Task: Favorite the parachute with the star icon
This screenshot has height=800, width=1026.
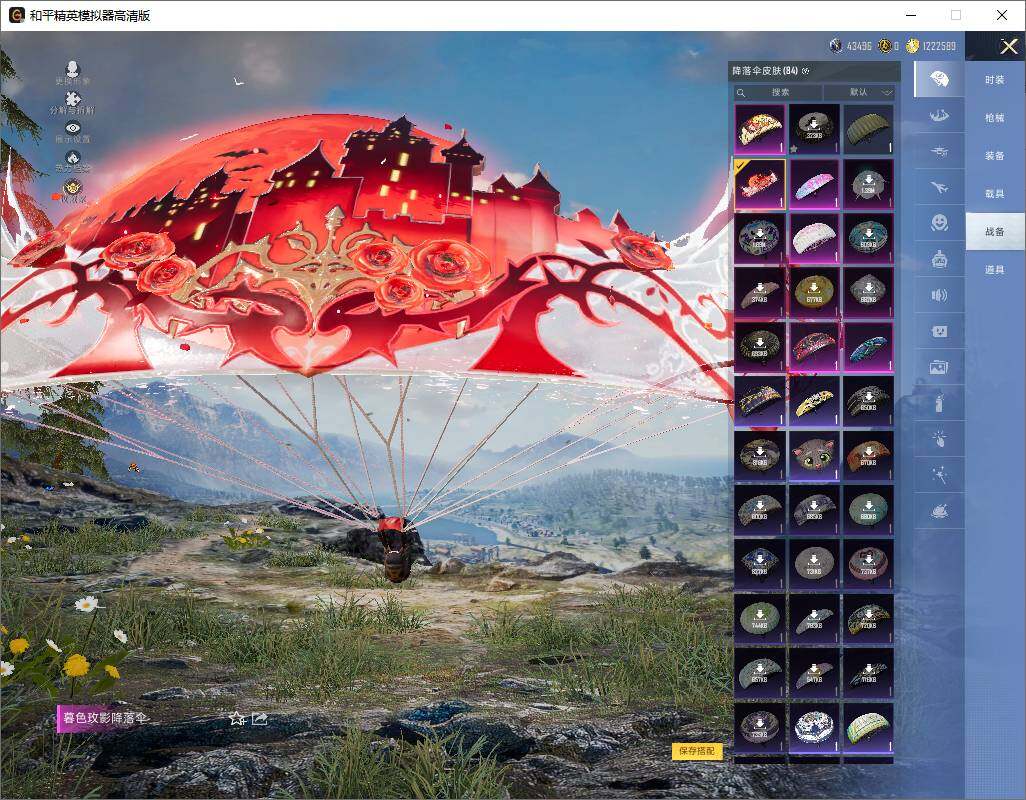Action: pos(237,719)
